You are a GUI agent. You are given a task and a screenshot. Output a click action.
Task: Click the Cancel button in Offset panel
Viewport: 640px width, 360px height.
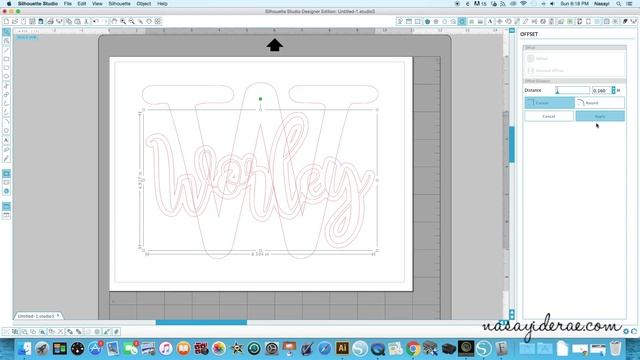[549, 116]
